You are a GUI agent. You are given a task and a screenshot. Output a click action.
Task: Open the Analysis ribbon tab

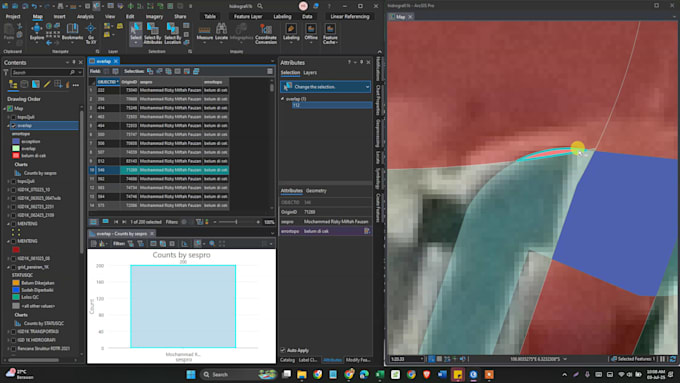(x=85, y=16)
